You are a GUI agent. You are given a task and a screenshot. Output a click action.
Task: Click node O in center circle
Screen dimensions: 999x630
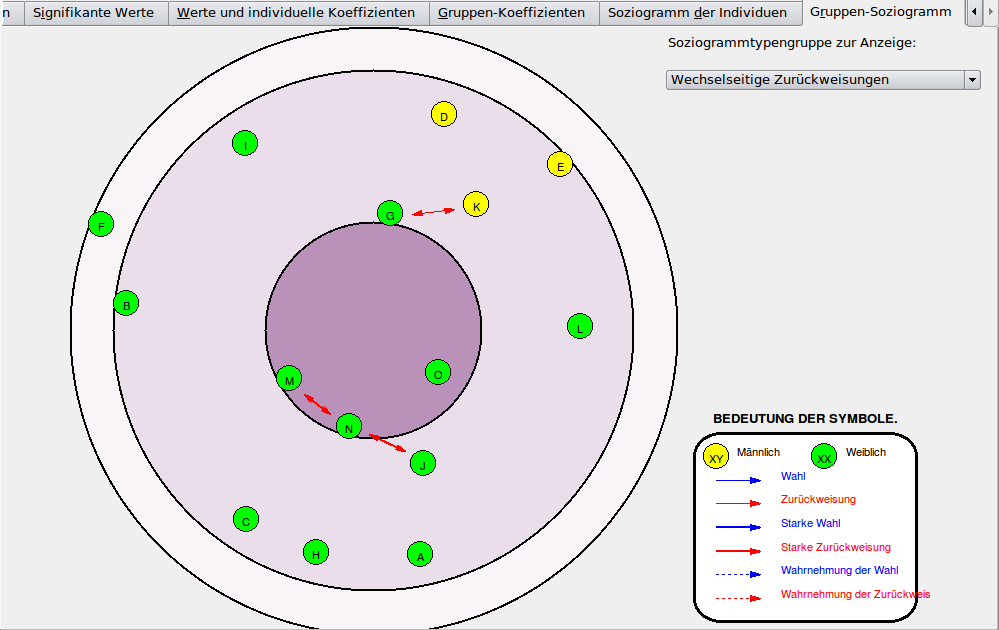(437, 373)
